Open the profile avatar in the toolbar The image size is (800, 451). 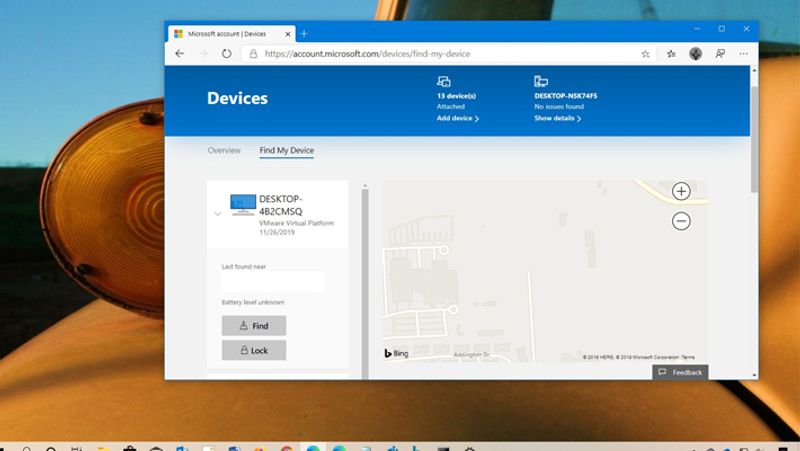click(695, 54)
